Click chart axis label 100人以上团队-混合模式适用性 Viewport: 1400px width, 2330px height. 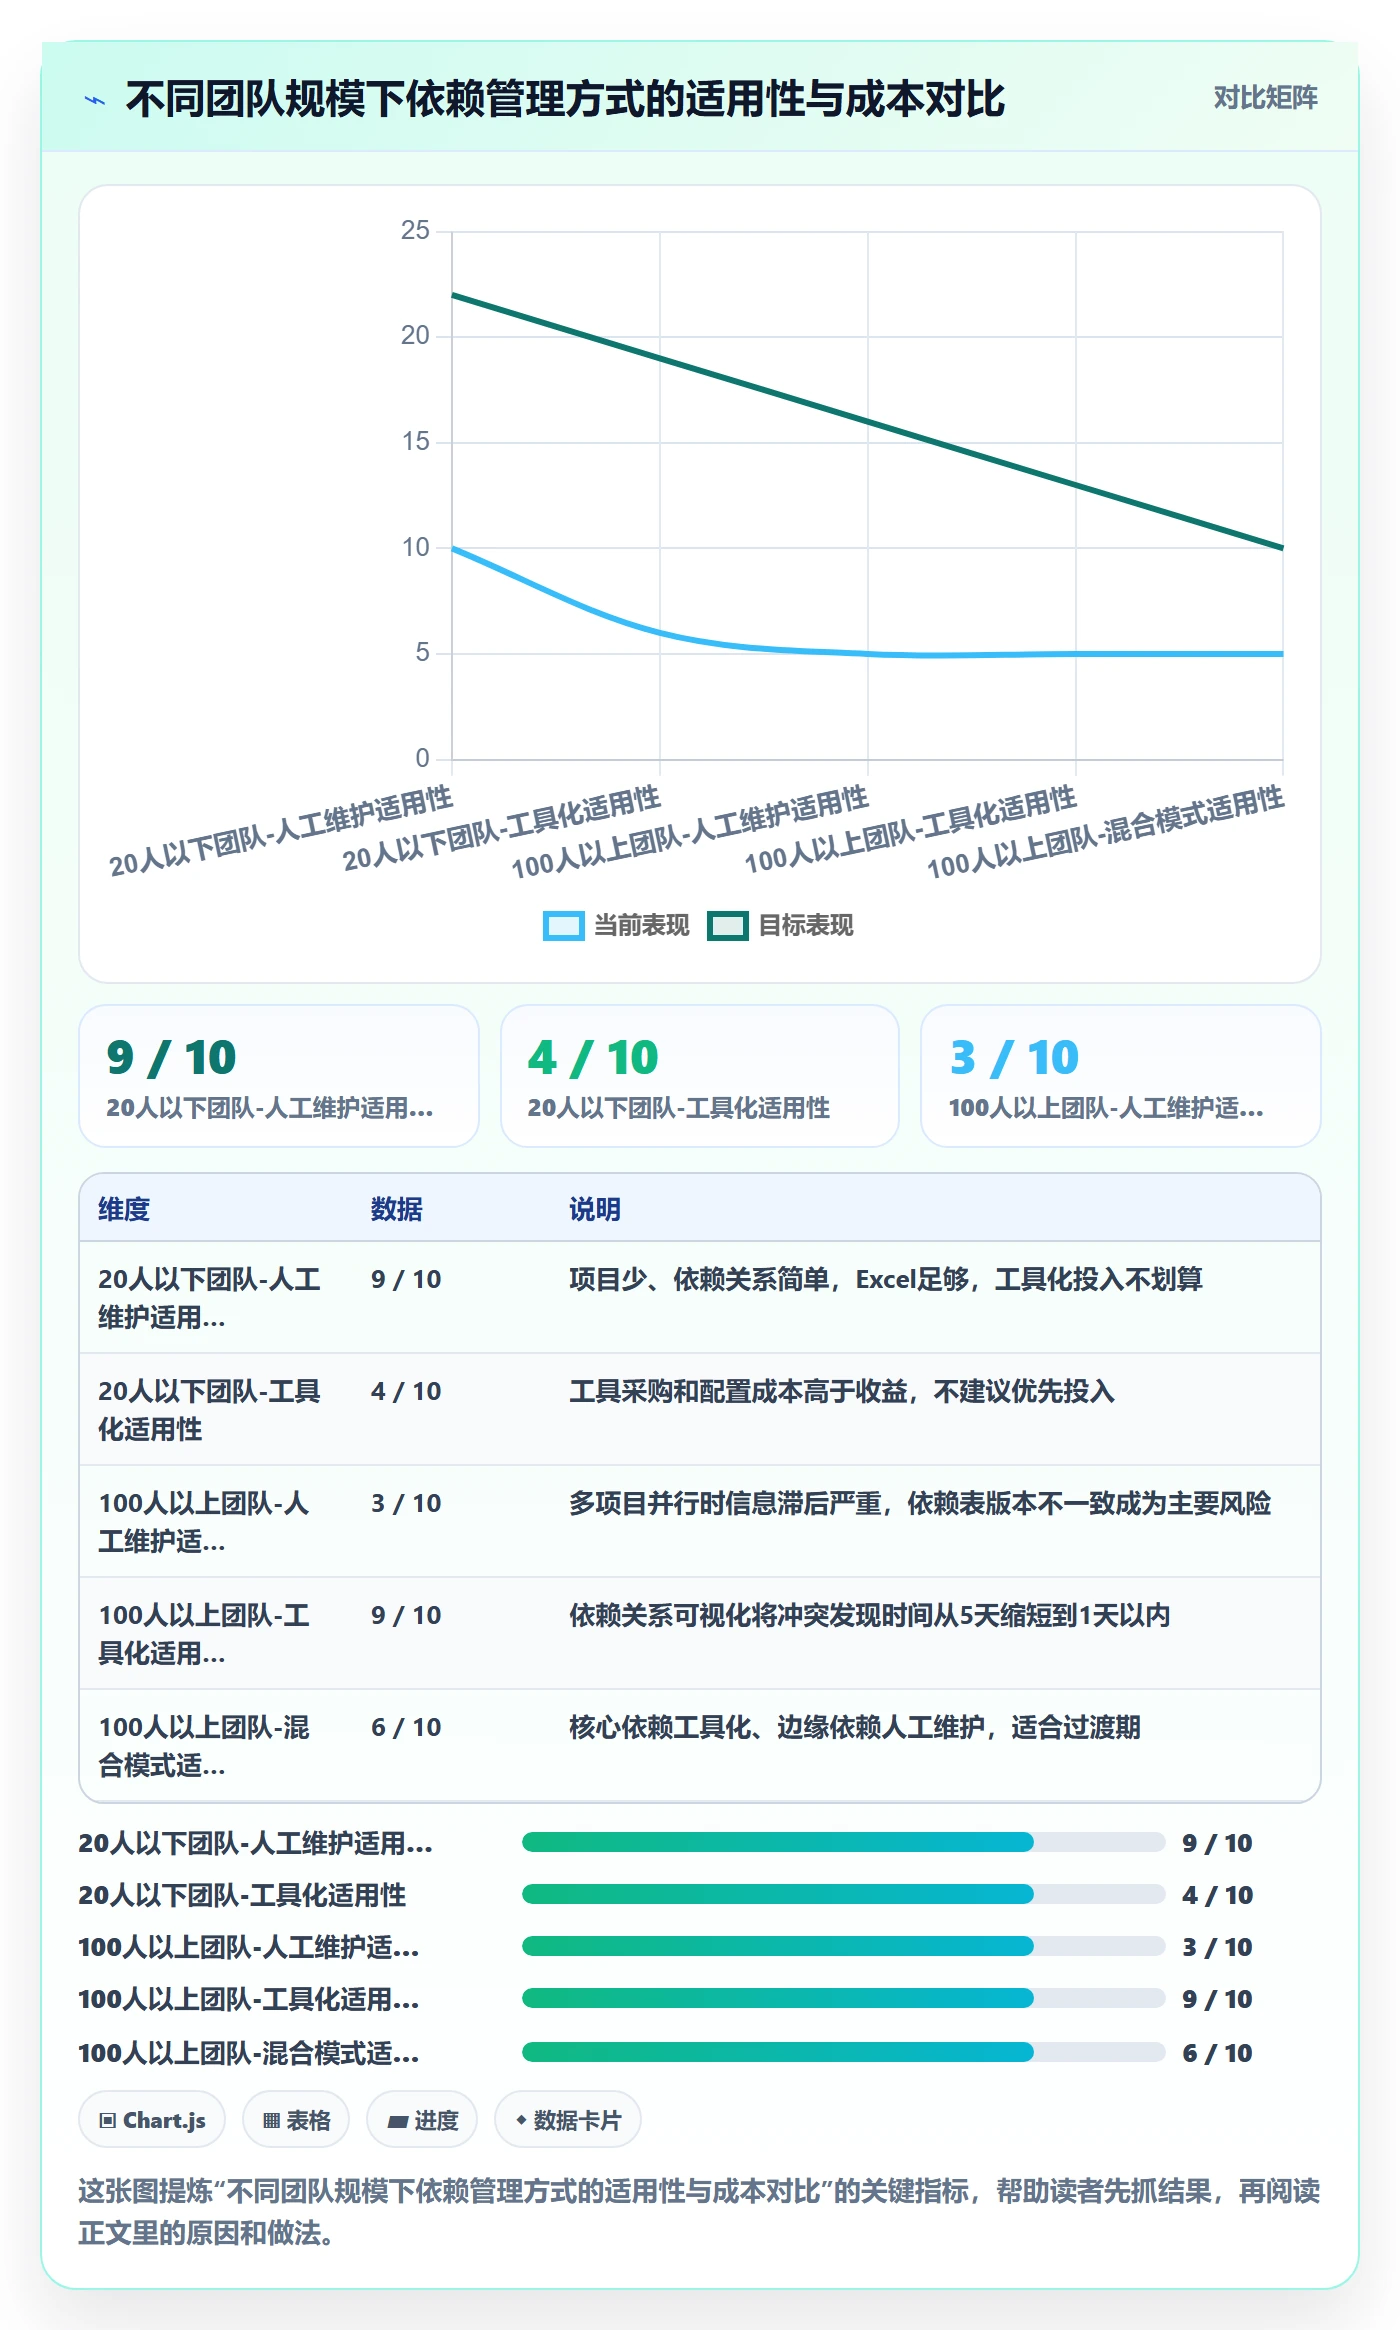(1105, 832)
